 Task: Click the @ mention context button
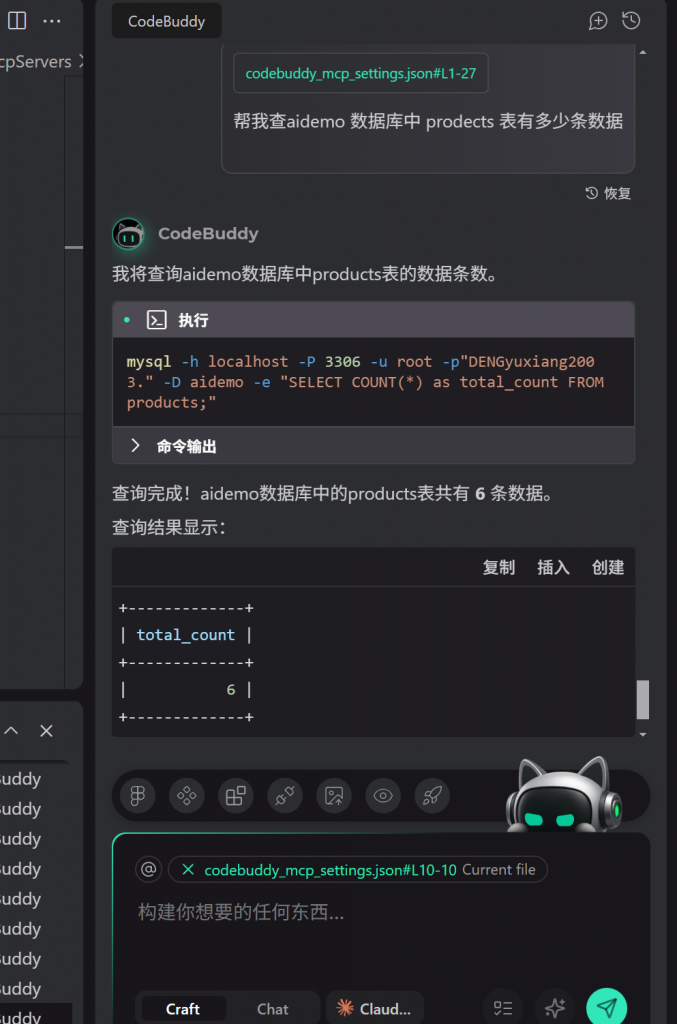pos(149,869)
